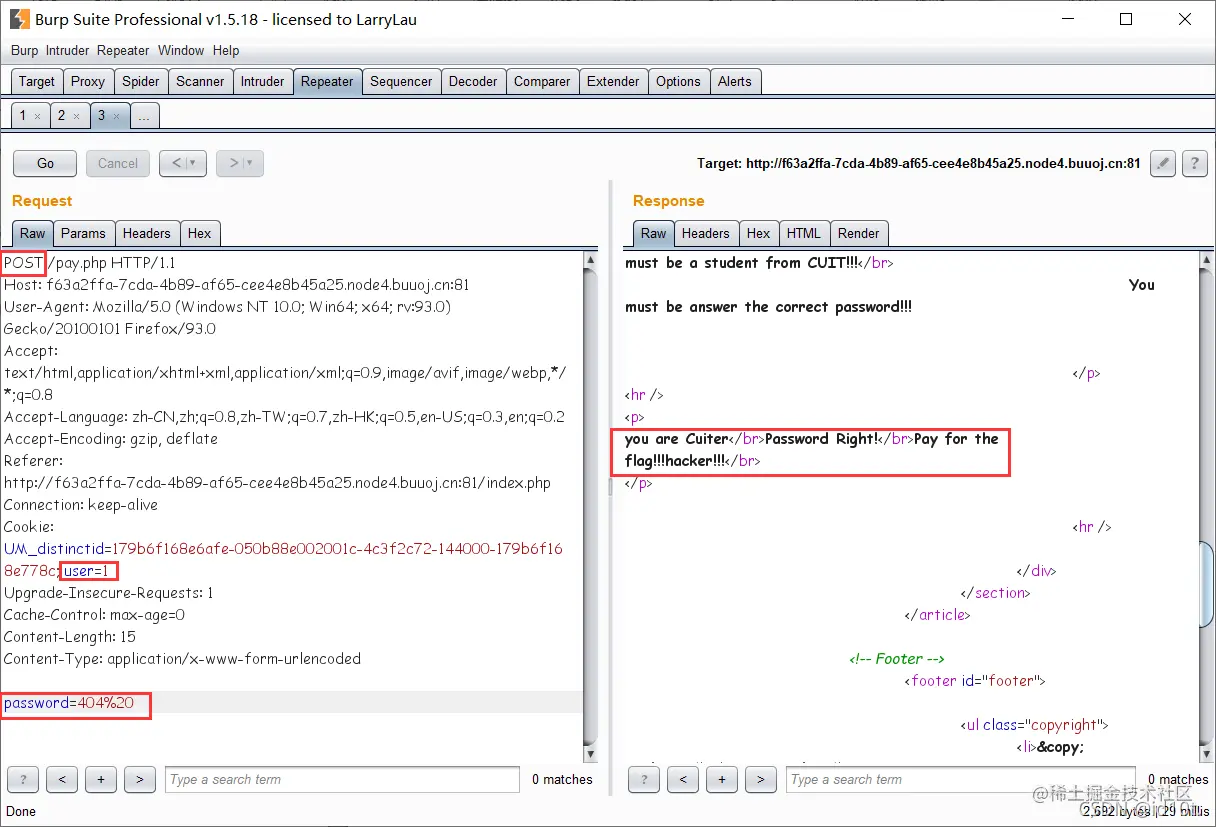This screenshot has height=827, width=1216.
Task: Open the request Hex view tab
Action: click(x=200, y=233)
